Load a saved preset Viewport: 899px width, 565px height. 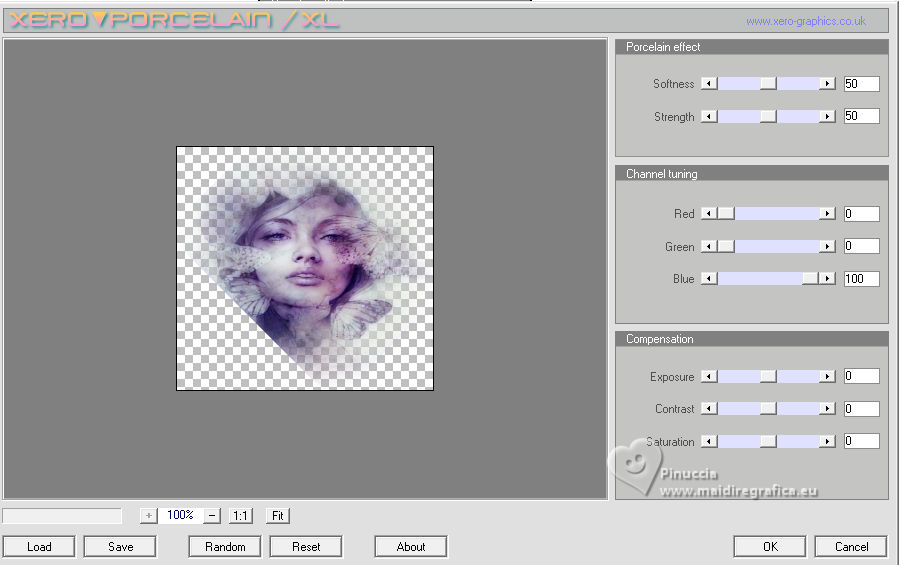[x=39, y=547]
